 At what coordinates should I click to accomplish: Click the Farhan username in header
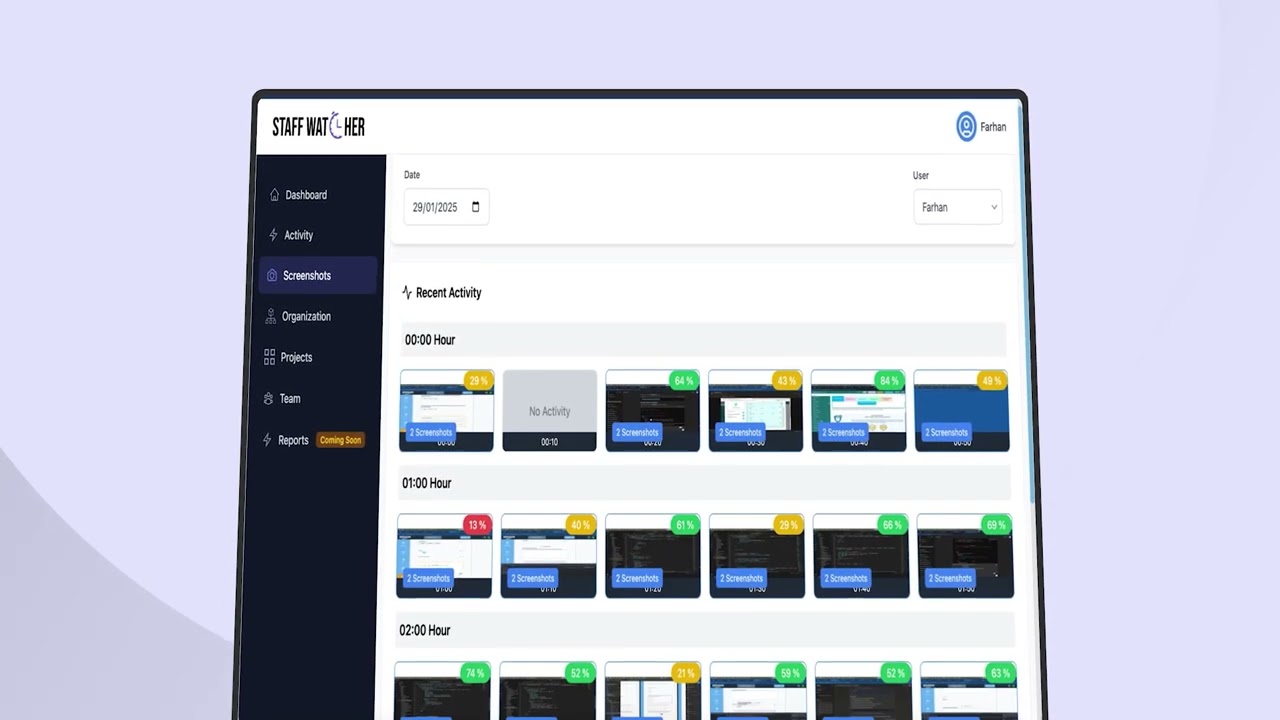click(993, 127)
